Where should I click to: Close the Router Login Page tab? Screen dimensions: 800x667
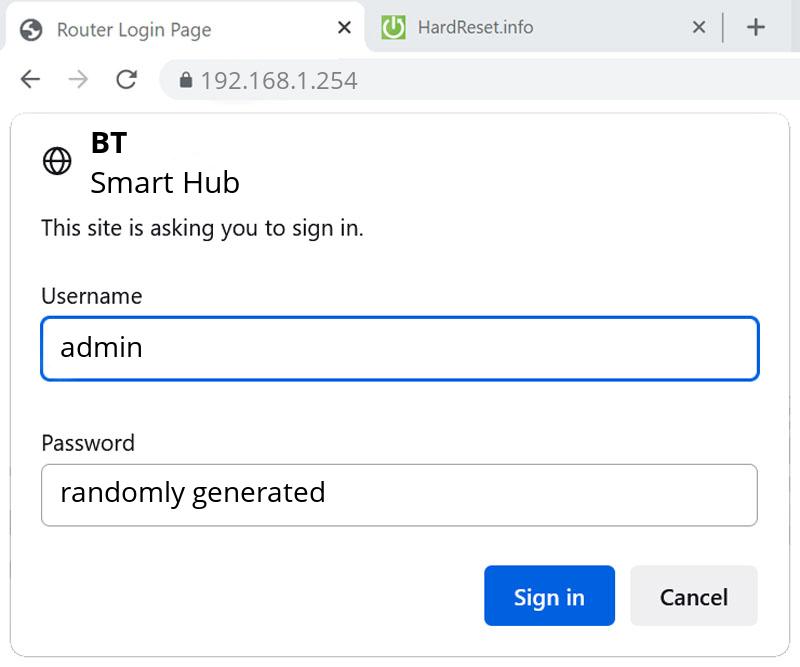tap(344, 28)
